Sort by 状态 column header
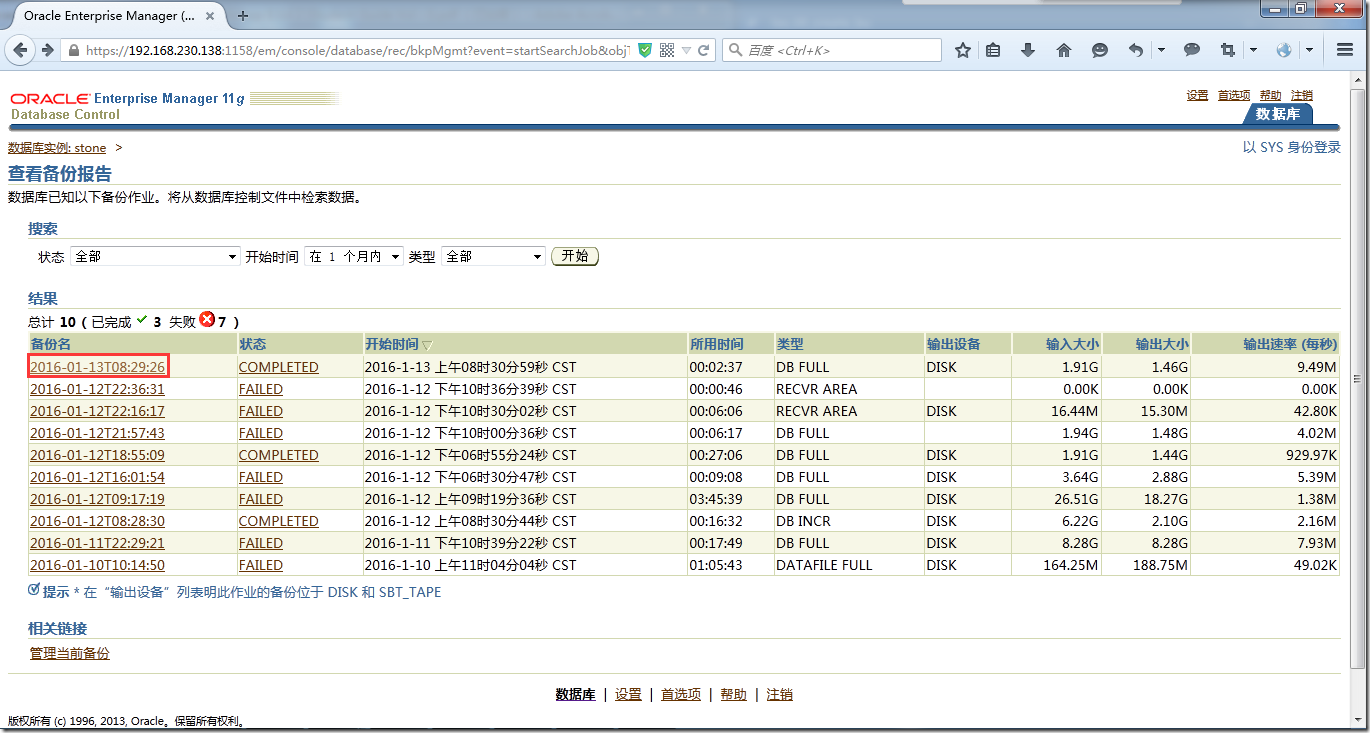Viewport: 1370px width, 733px height. (252, 344)
